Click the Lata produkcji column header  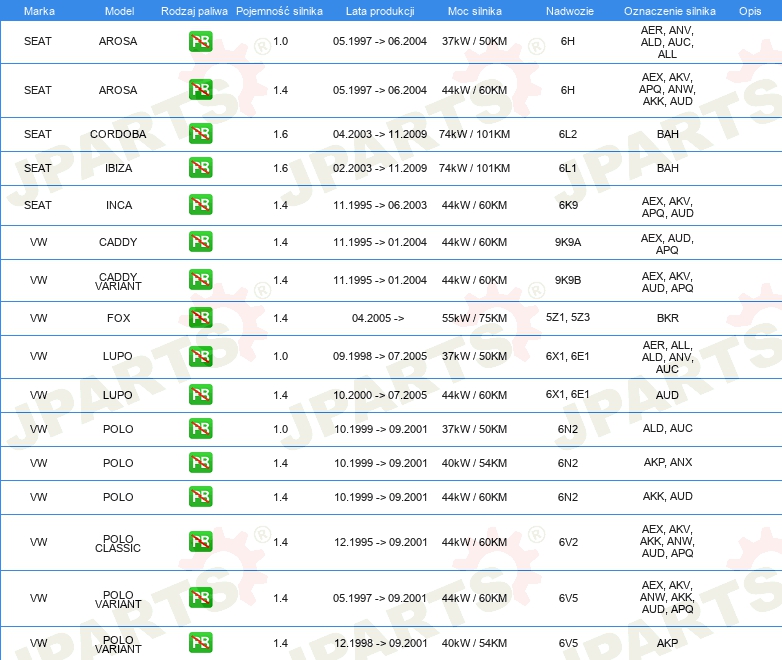(380, 11)
